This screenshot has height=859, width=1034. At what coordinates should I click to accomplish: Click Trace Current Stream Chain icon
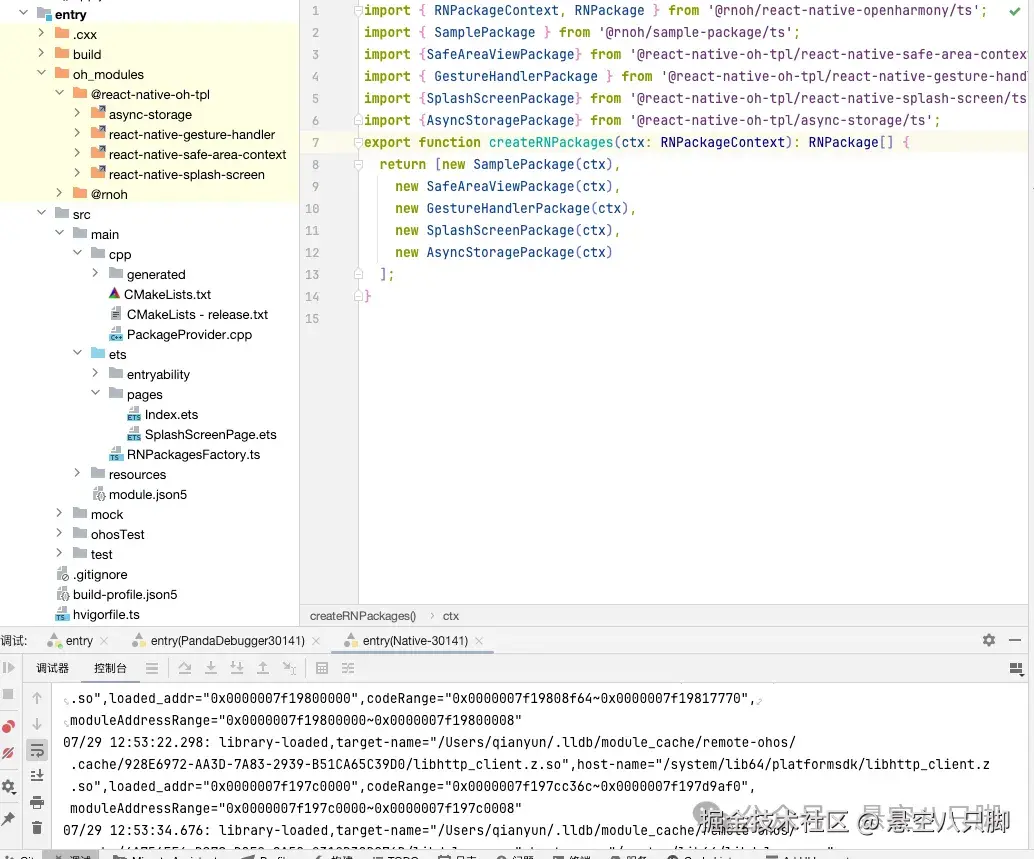(348, 668)
